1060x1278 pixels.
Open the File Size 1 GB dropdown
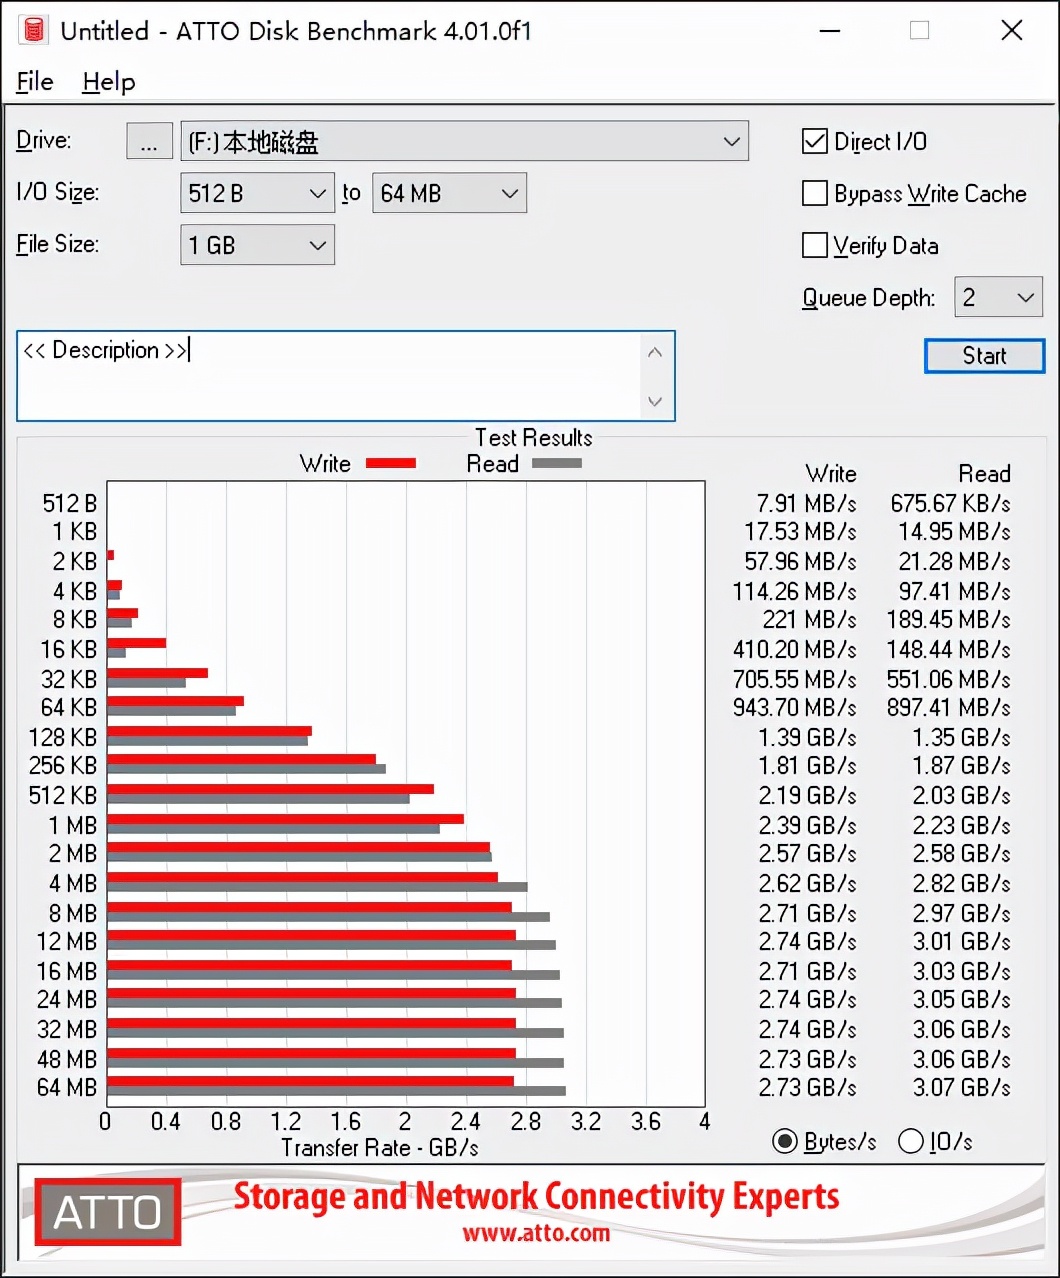pyautogui.click(x=257, y=245)
